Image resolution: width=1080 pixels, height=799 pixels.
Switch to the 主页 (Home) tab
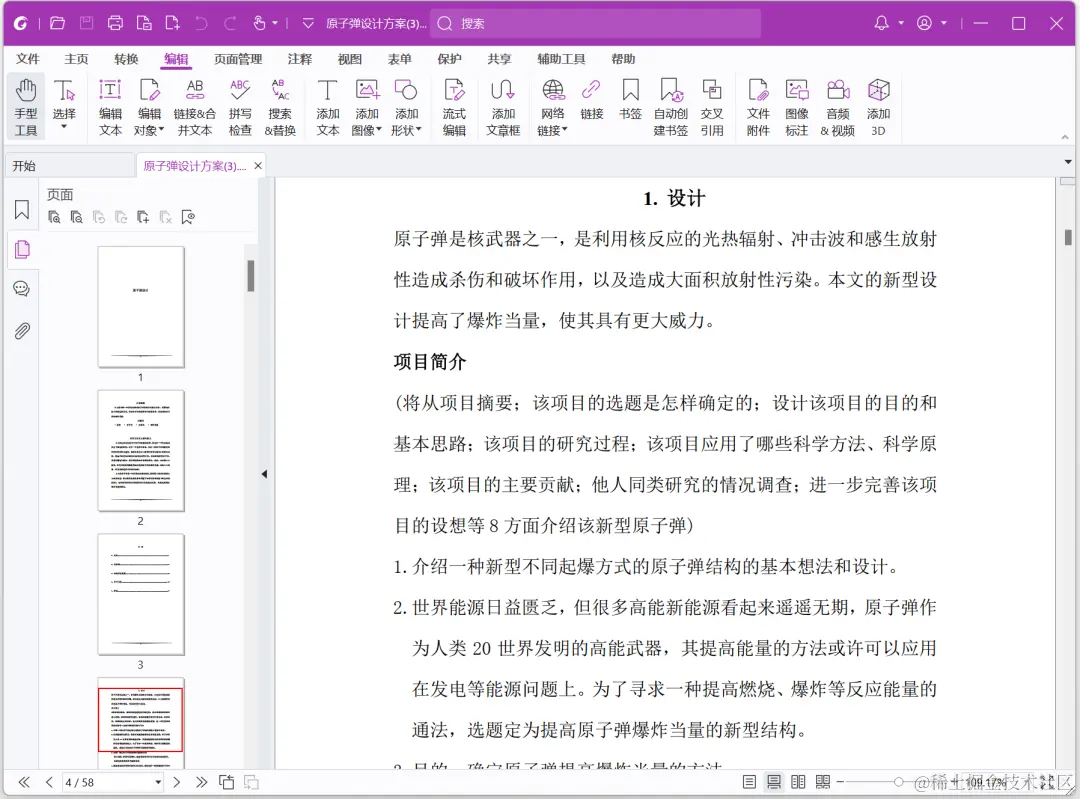click(76, 59)
